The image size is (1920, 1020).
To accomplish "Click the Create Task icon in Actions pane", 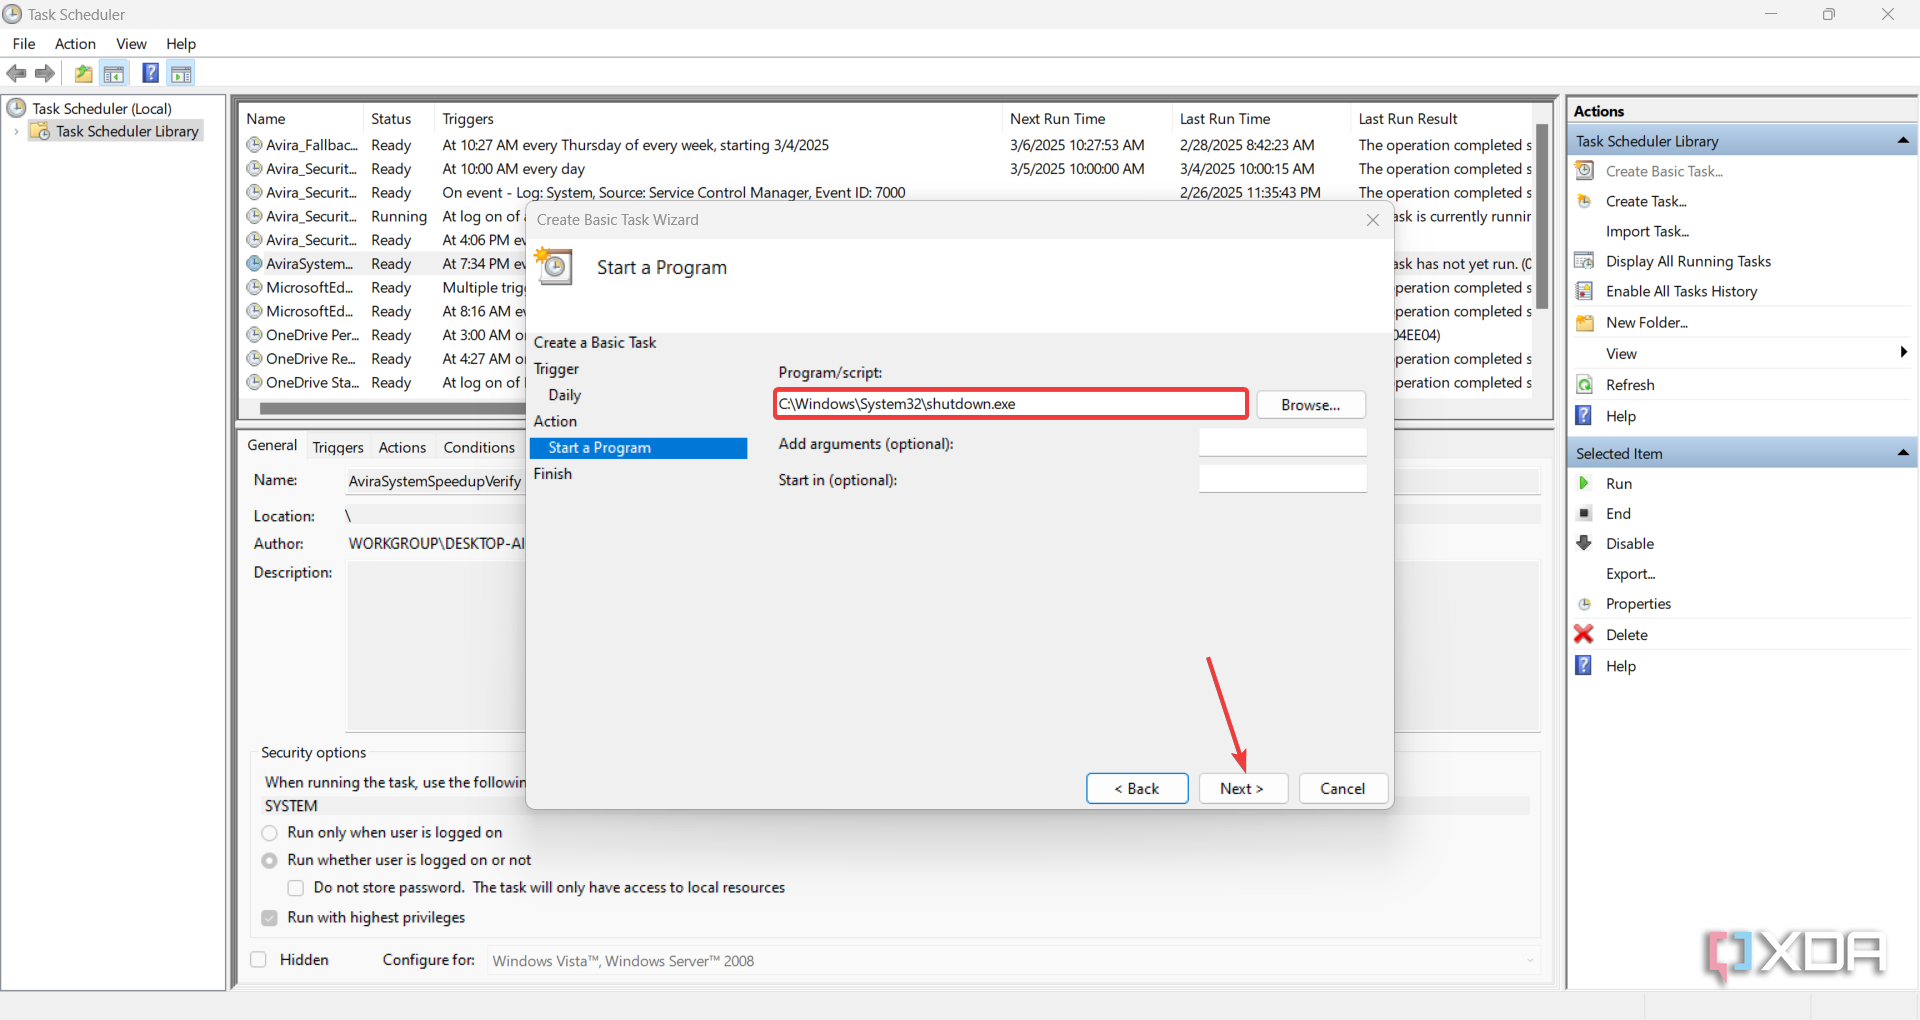I will point(1585,201).
